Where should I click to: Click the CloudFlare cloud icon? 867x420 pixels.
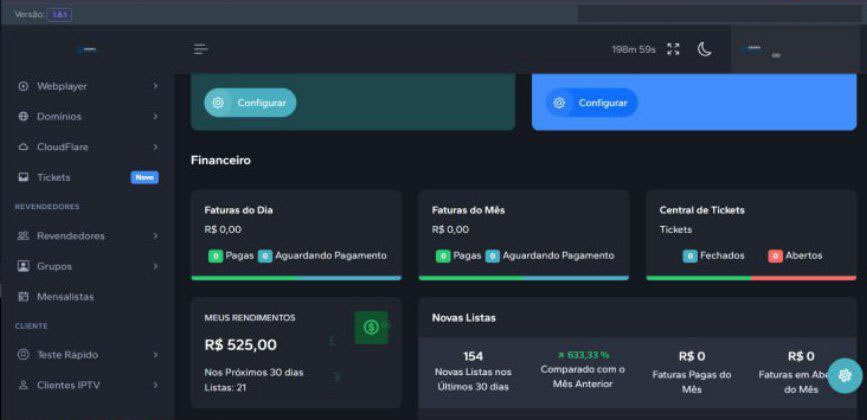(23, 147)
